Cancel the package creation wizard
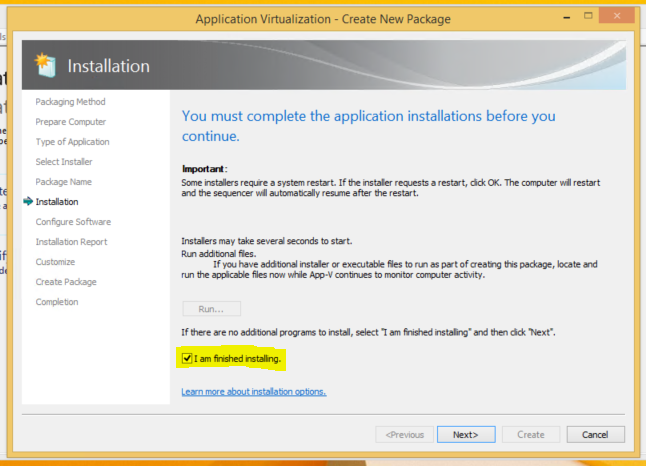The height and width of the screenshot is (466, 646). pos(594,435)
